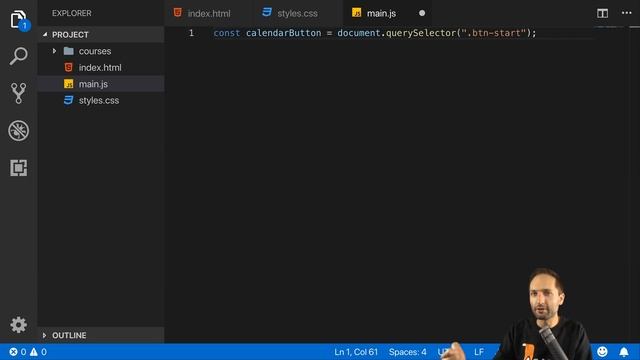Open the Extensions view icon
640x360 pixels.
click(x=18, y=168)
